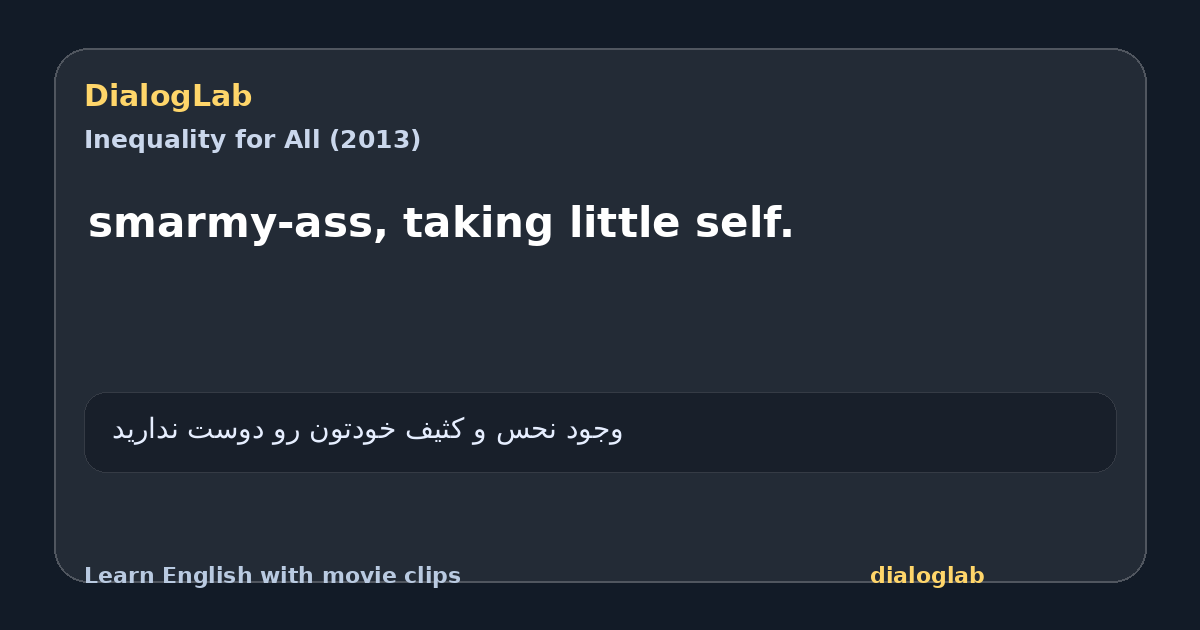Click the Persian word 'وجود' in the translation
Viewport: 1200px width, 630px height.
click(x=594, y=431)
